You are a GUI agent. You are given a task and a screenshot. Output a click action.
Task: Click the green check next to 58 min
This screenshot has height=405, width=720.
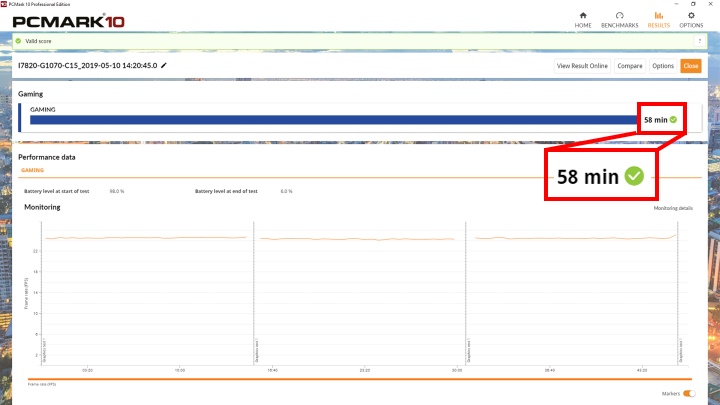pyautogui.click(x=673, y=120)
